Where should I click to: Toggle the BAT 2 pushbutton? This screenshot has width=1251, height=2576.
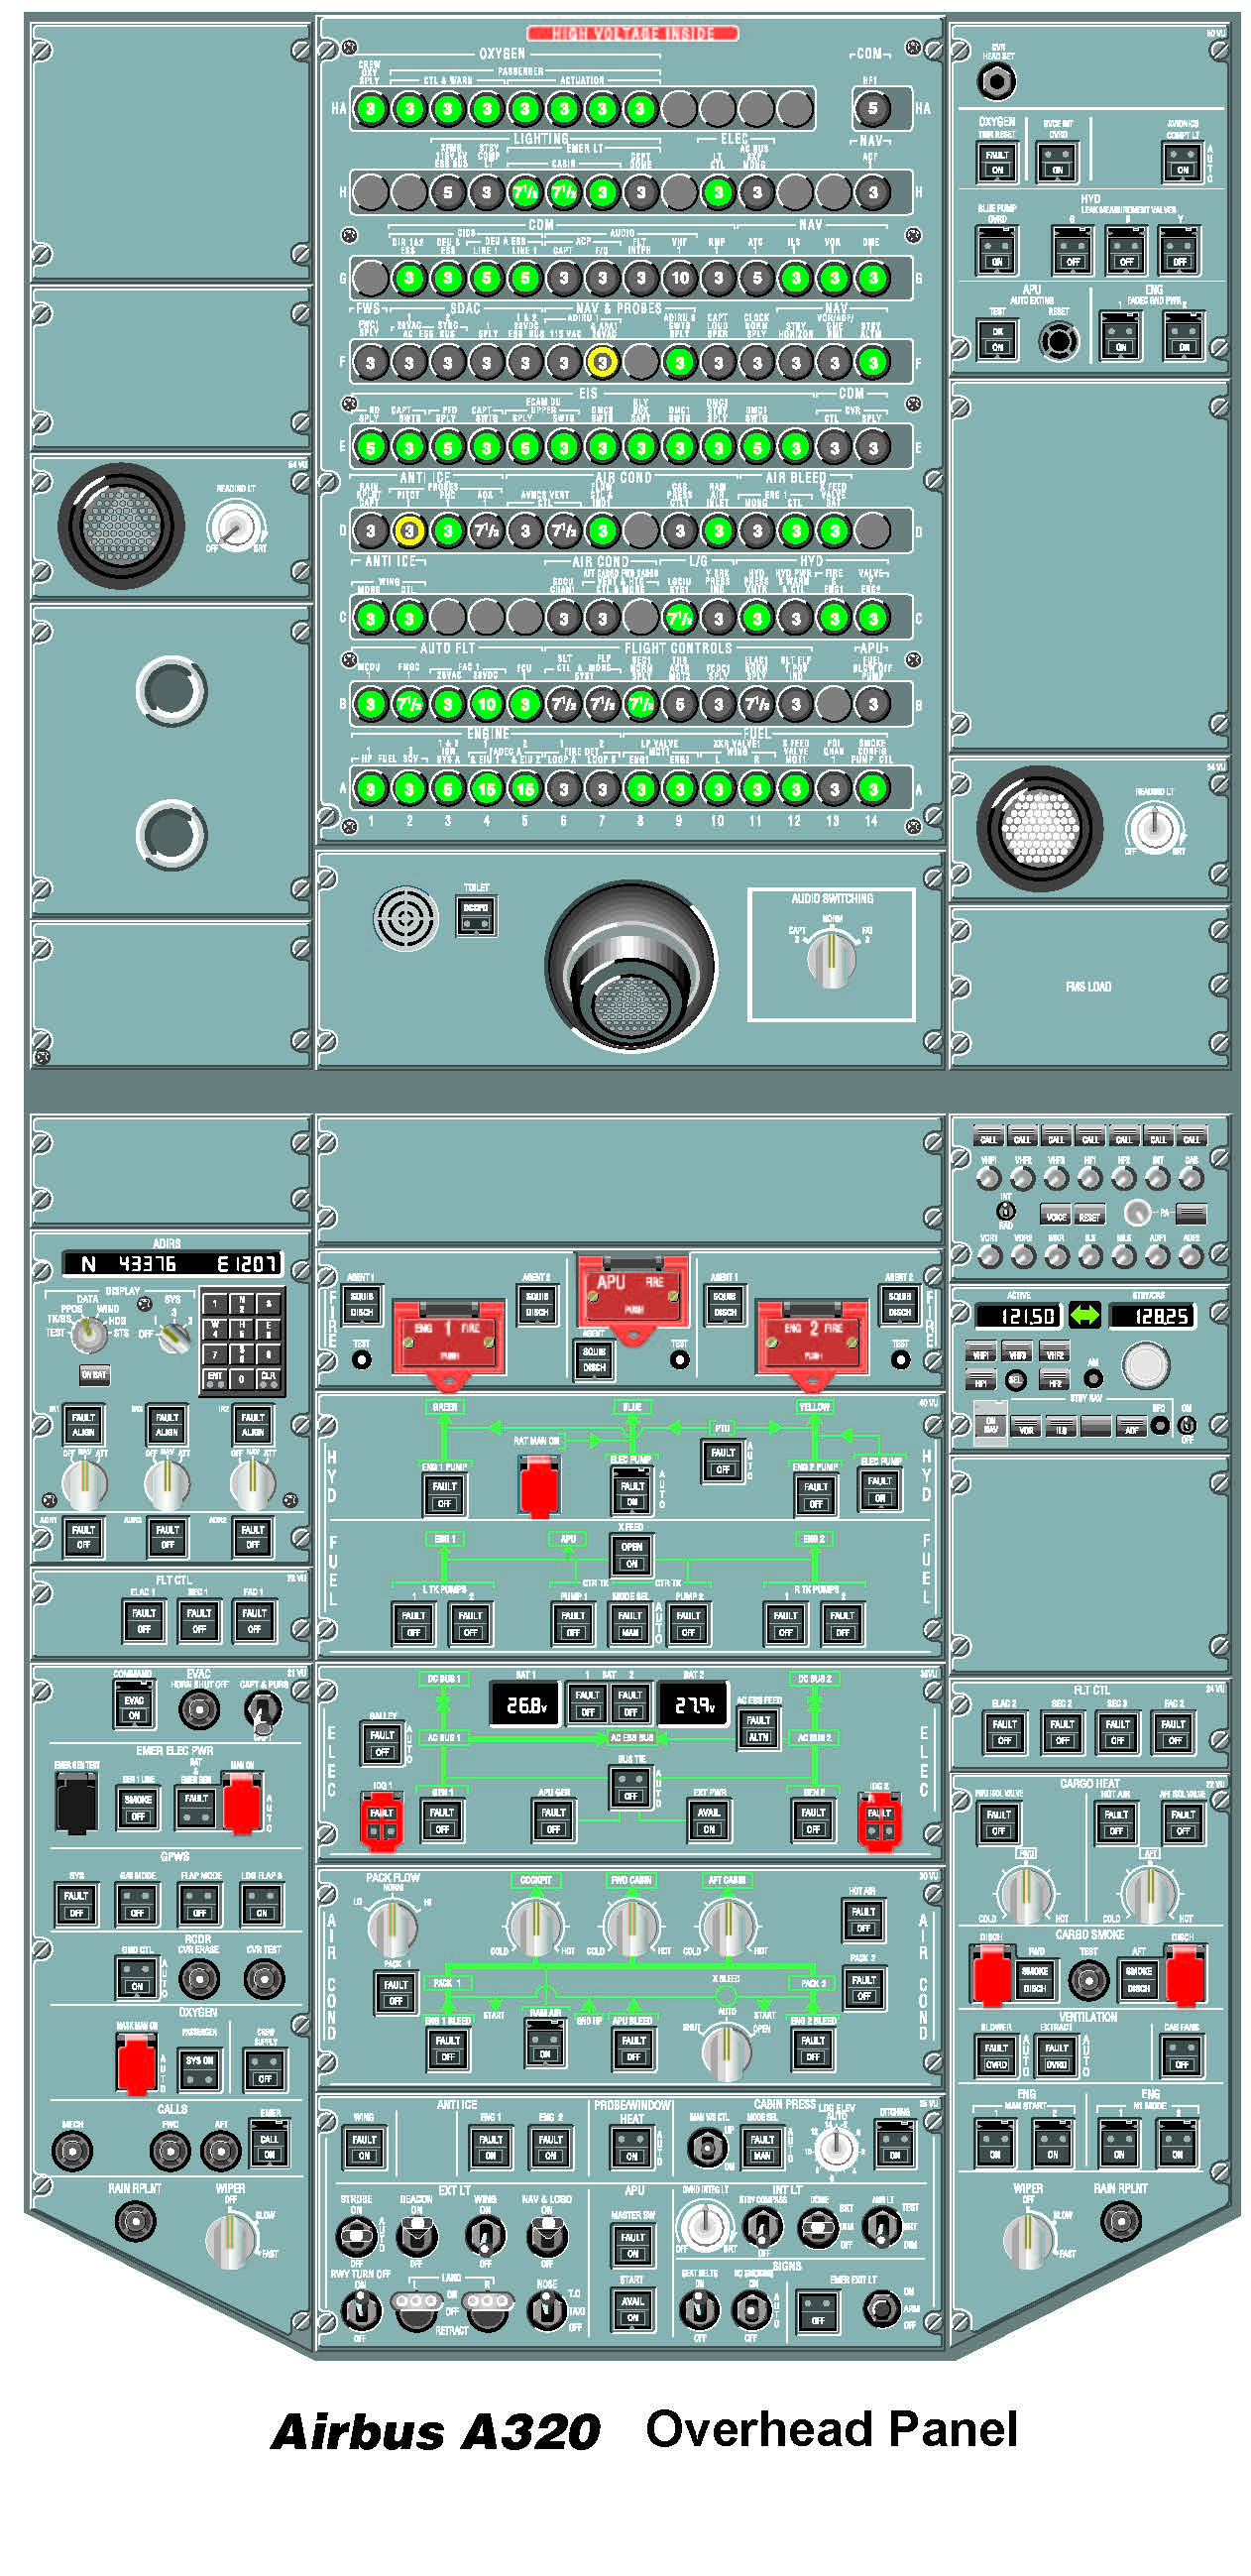pos(630,1703)
